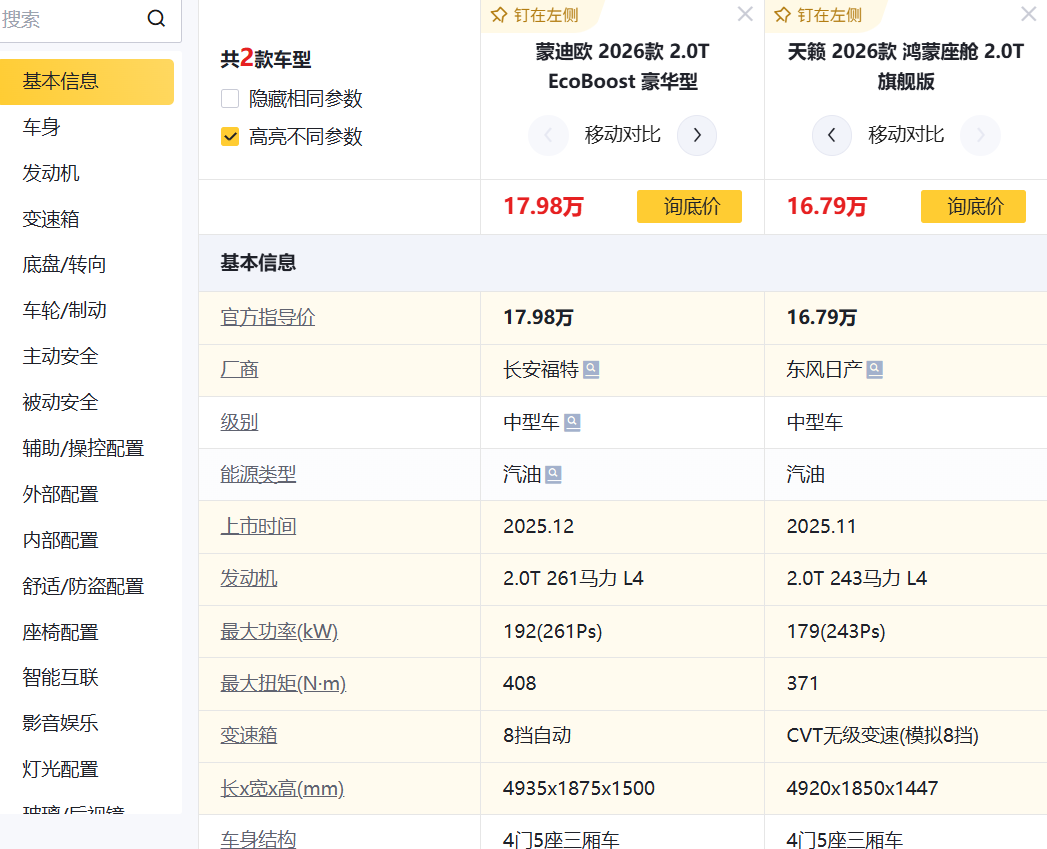
Task: Open the 发动机 section in sidebar
Action: click(x=51, y=173)
